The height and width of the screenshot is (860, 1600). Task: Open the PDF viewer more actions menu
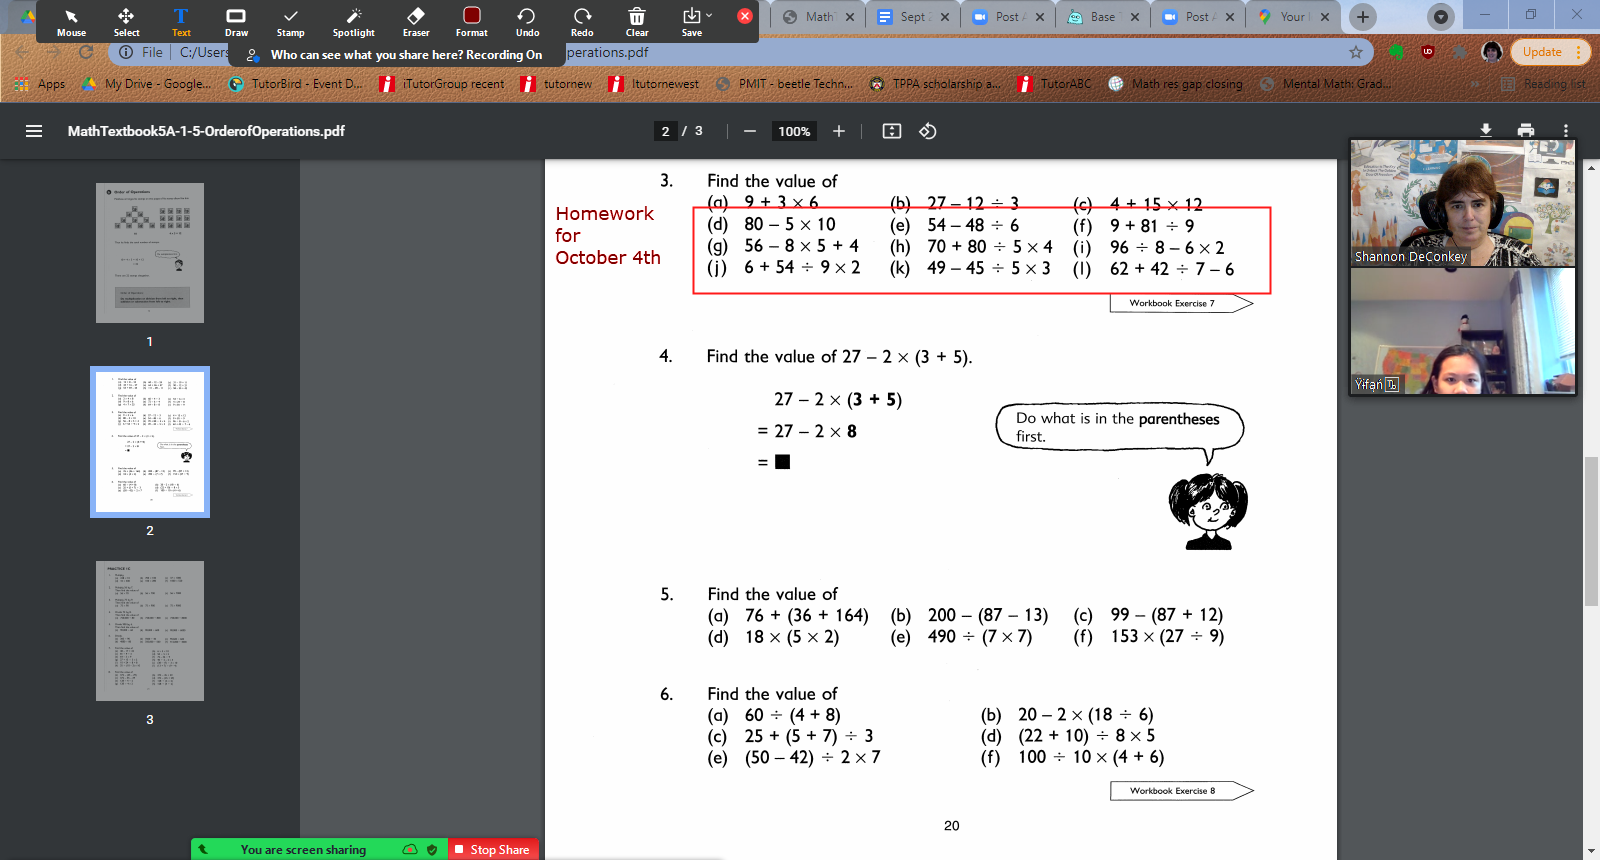pyautogui.click(x=1566, y=130)
